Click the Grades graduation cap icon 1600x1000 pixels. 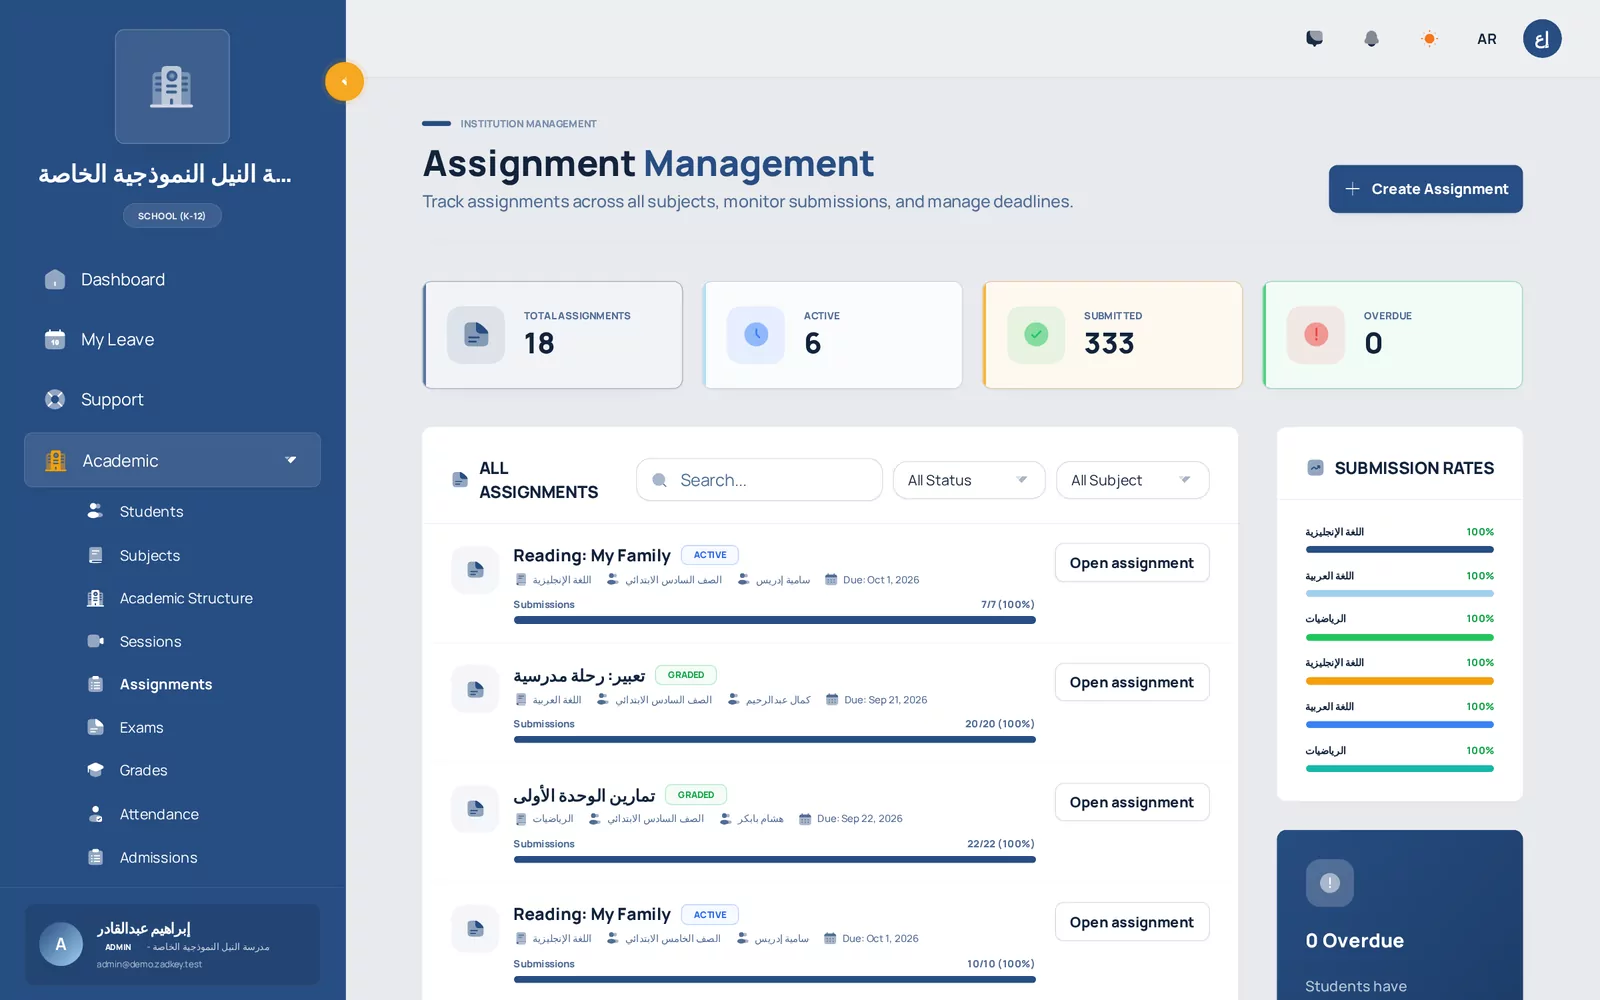point(96,770)
